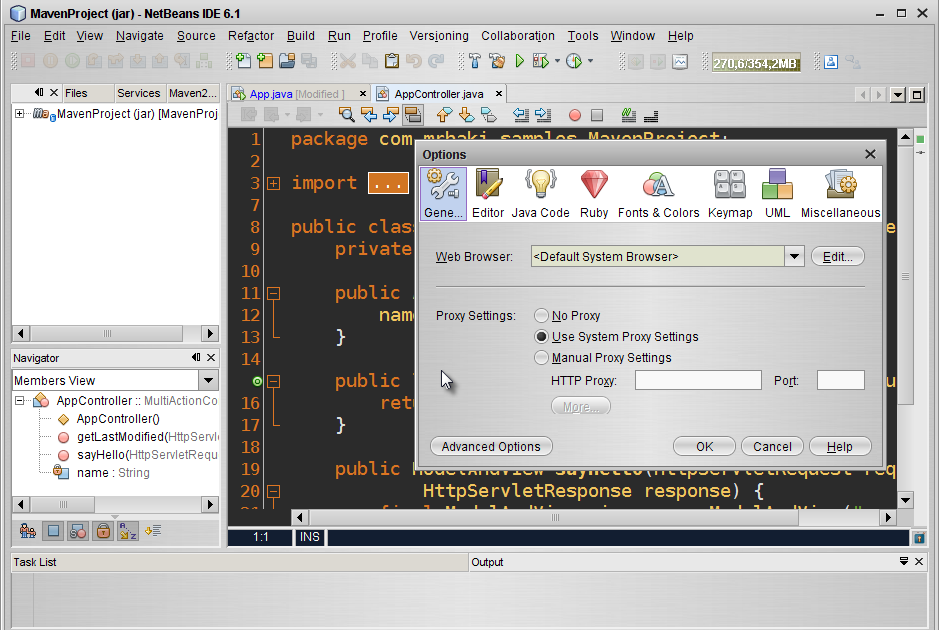This screenshot has width=939, height=630.
Task: Select the Find in editor magnifier icon
Action: pyautogui.click(x=346, y=114)
